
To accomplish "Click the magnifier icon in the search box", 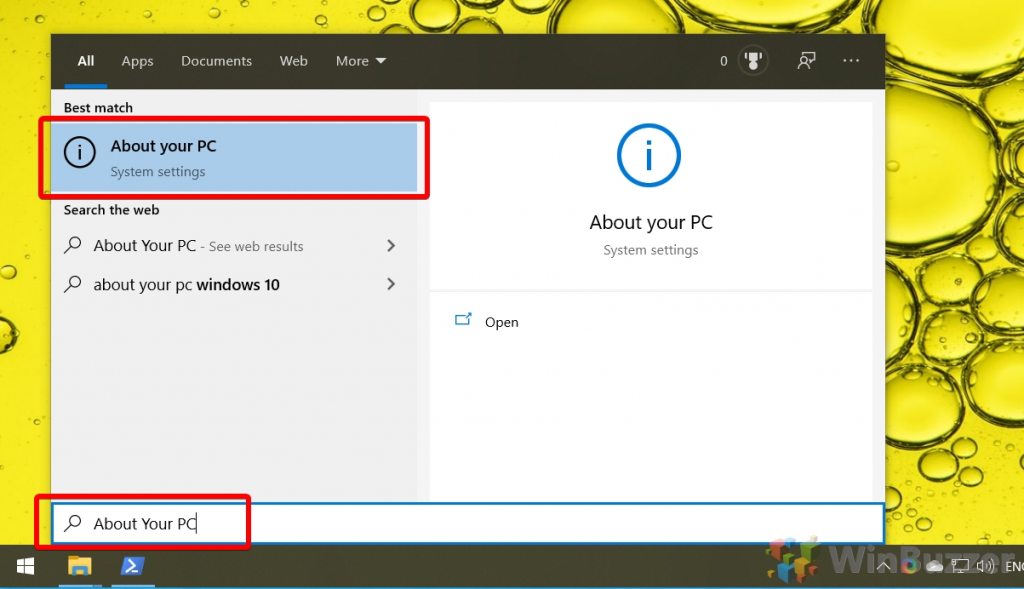I will click(72, 522).
